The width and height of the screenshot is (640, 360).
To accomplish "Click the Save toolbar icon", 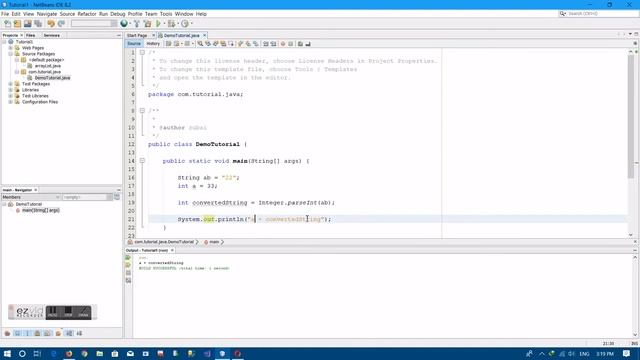I will tap(28, 24).
